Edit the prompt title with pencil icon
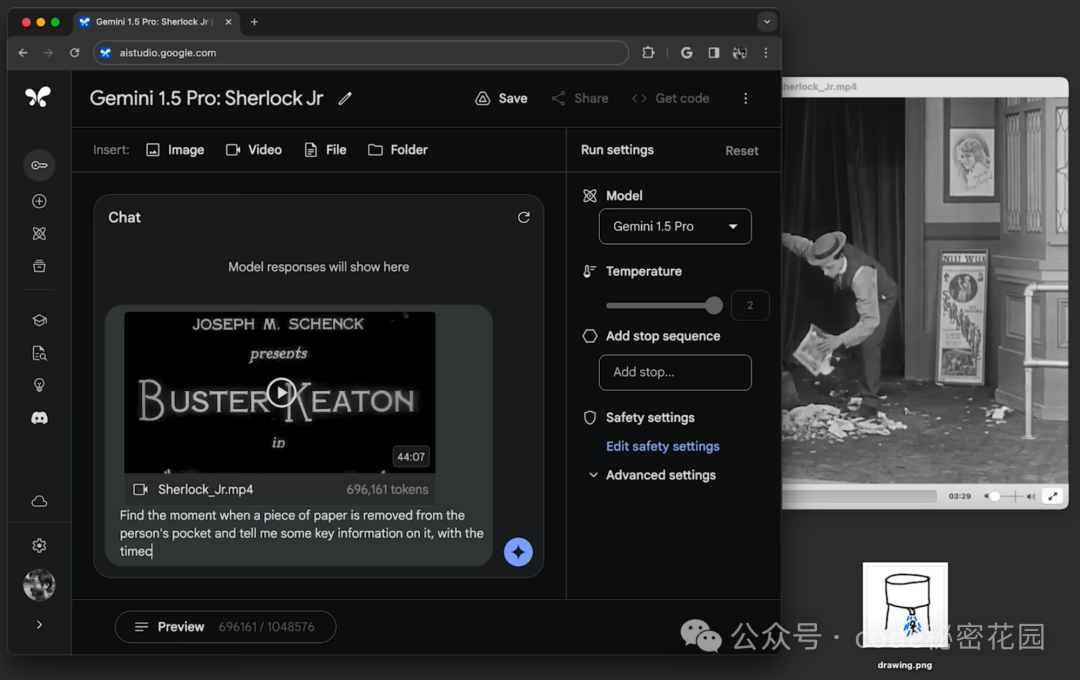Viewport: 1080px width, 680px height. tap(345, 99)
